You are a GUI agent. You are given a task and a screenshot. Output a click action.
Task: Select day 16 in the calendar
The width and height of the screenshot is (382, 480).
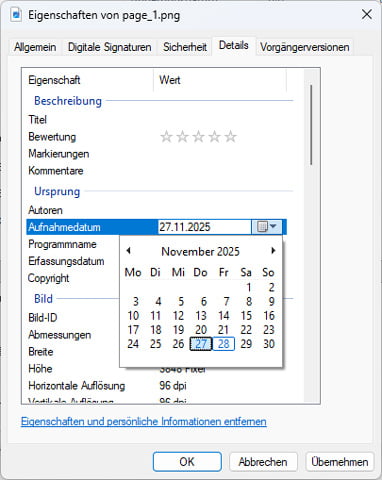coord(269,316)
